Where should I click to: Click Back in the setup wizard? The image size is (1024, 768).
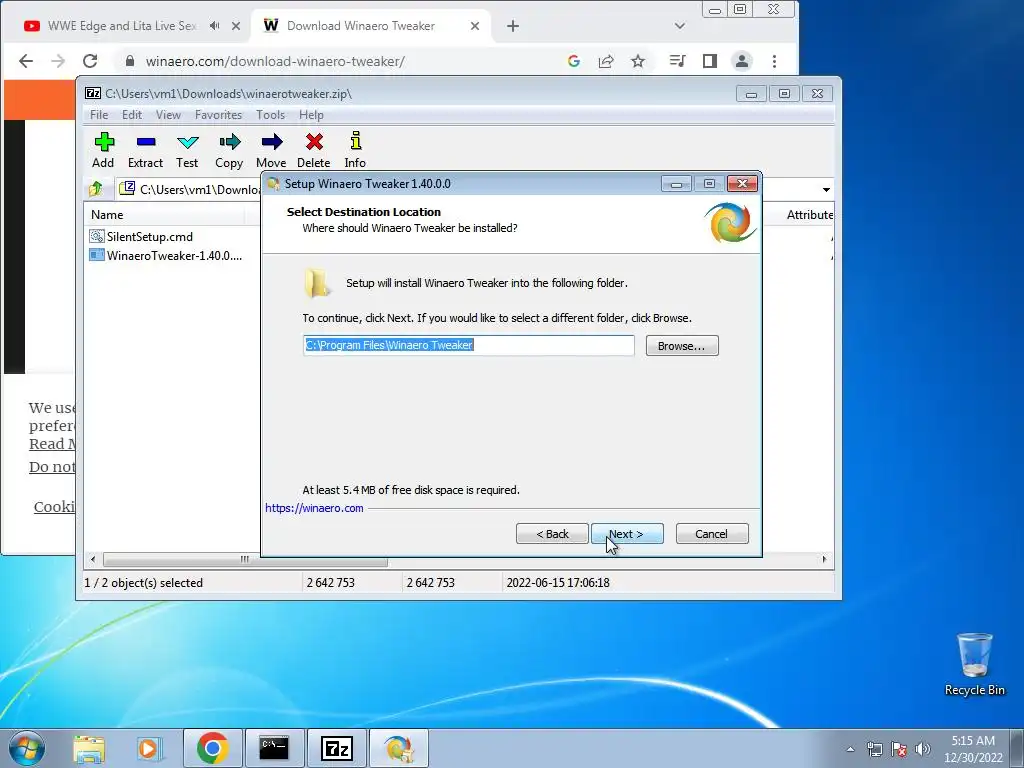click(x=552, y=534)
